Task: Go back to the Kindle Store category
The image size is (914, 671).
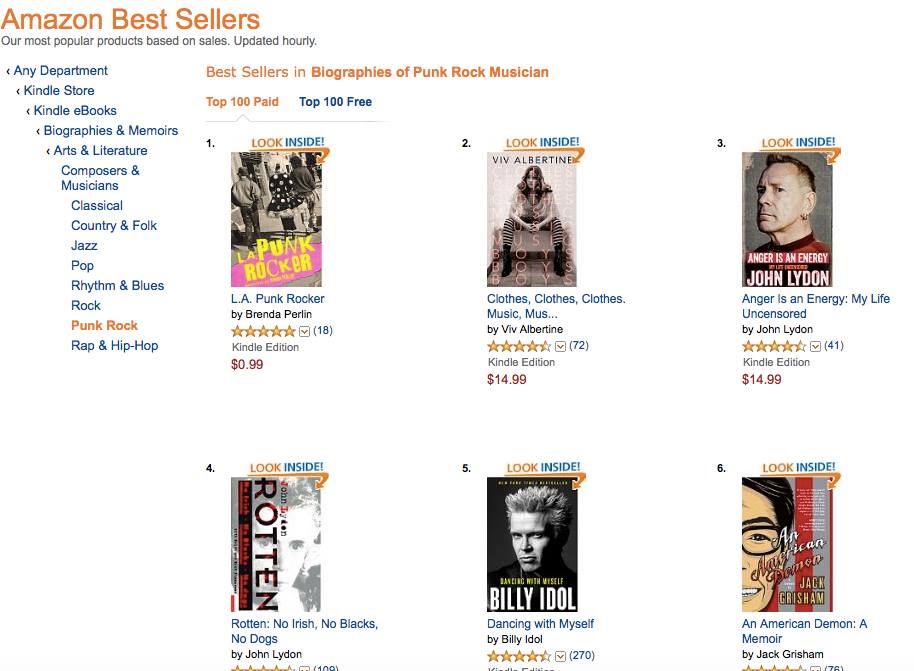Action: point(59,90)
